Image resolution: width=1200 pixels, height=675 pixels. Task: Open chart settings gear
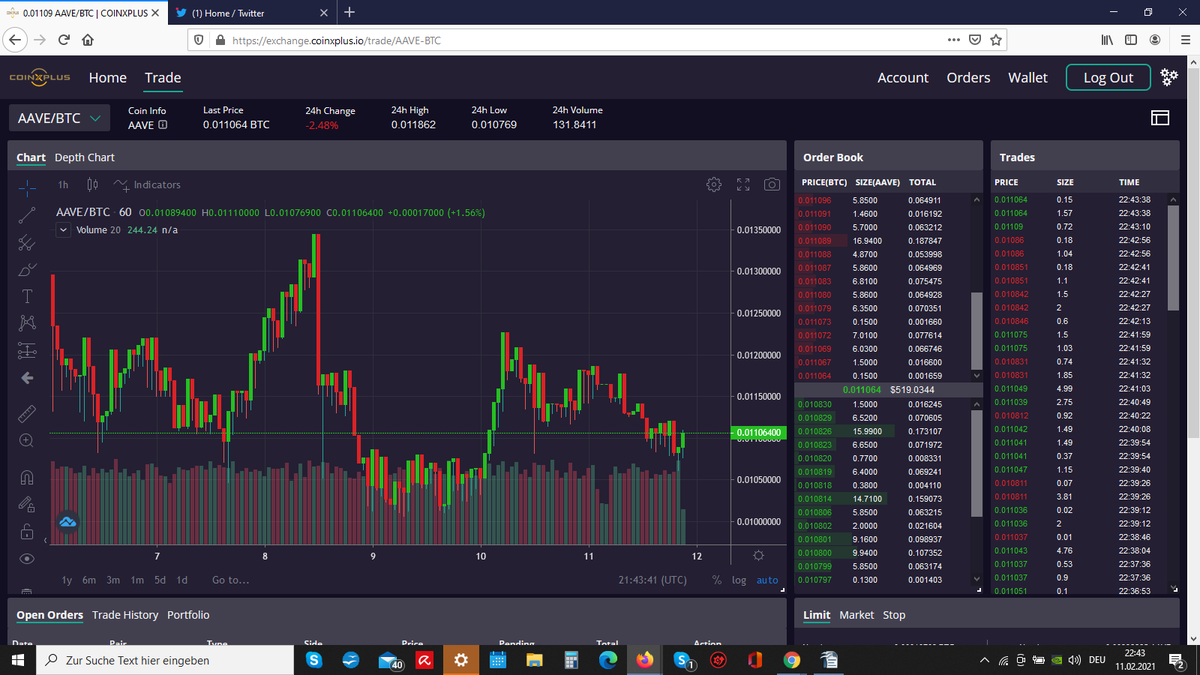(713, 185)
